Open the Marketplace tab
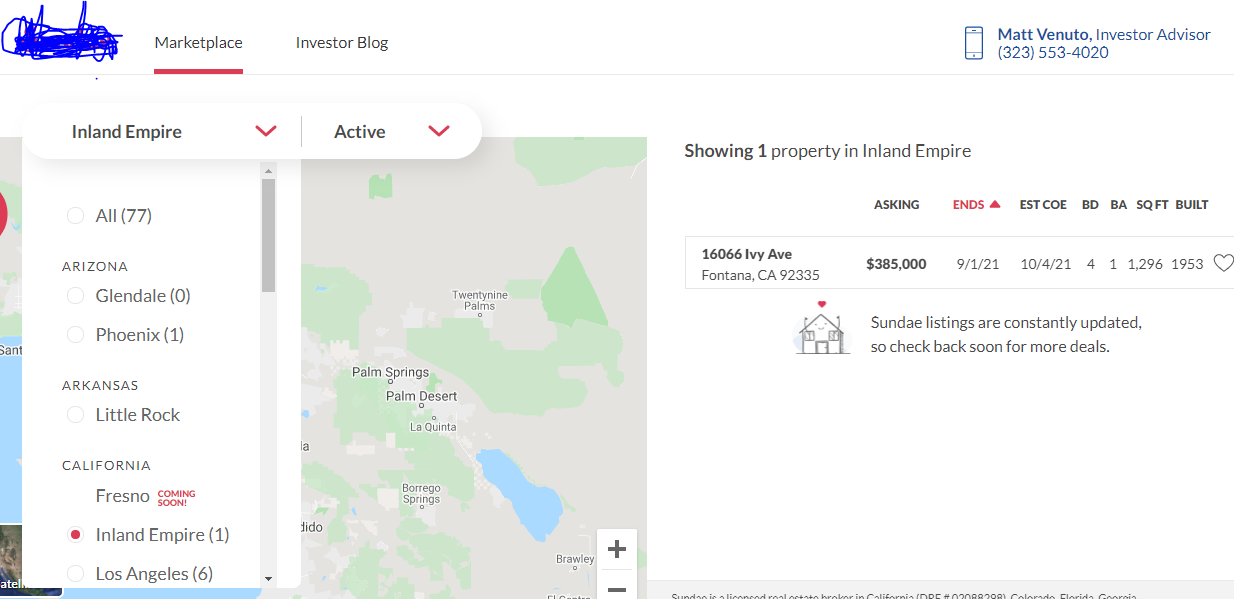The width and height of the screenshot is (1234, 599). tap(198, 43)
